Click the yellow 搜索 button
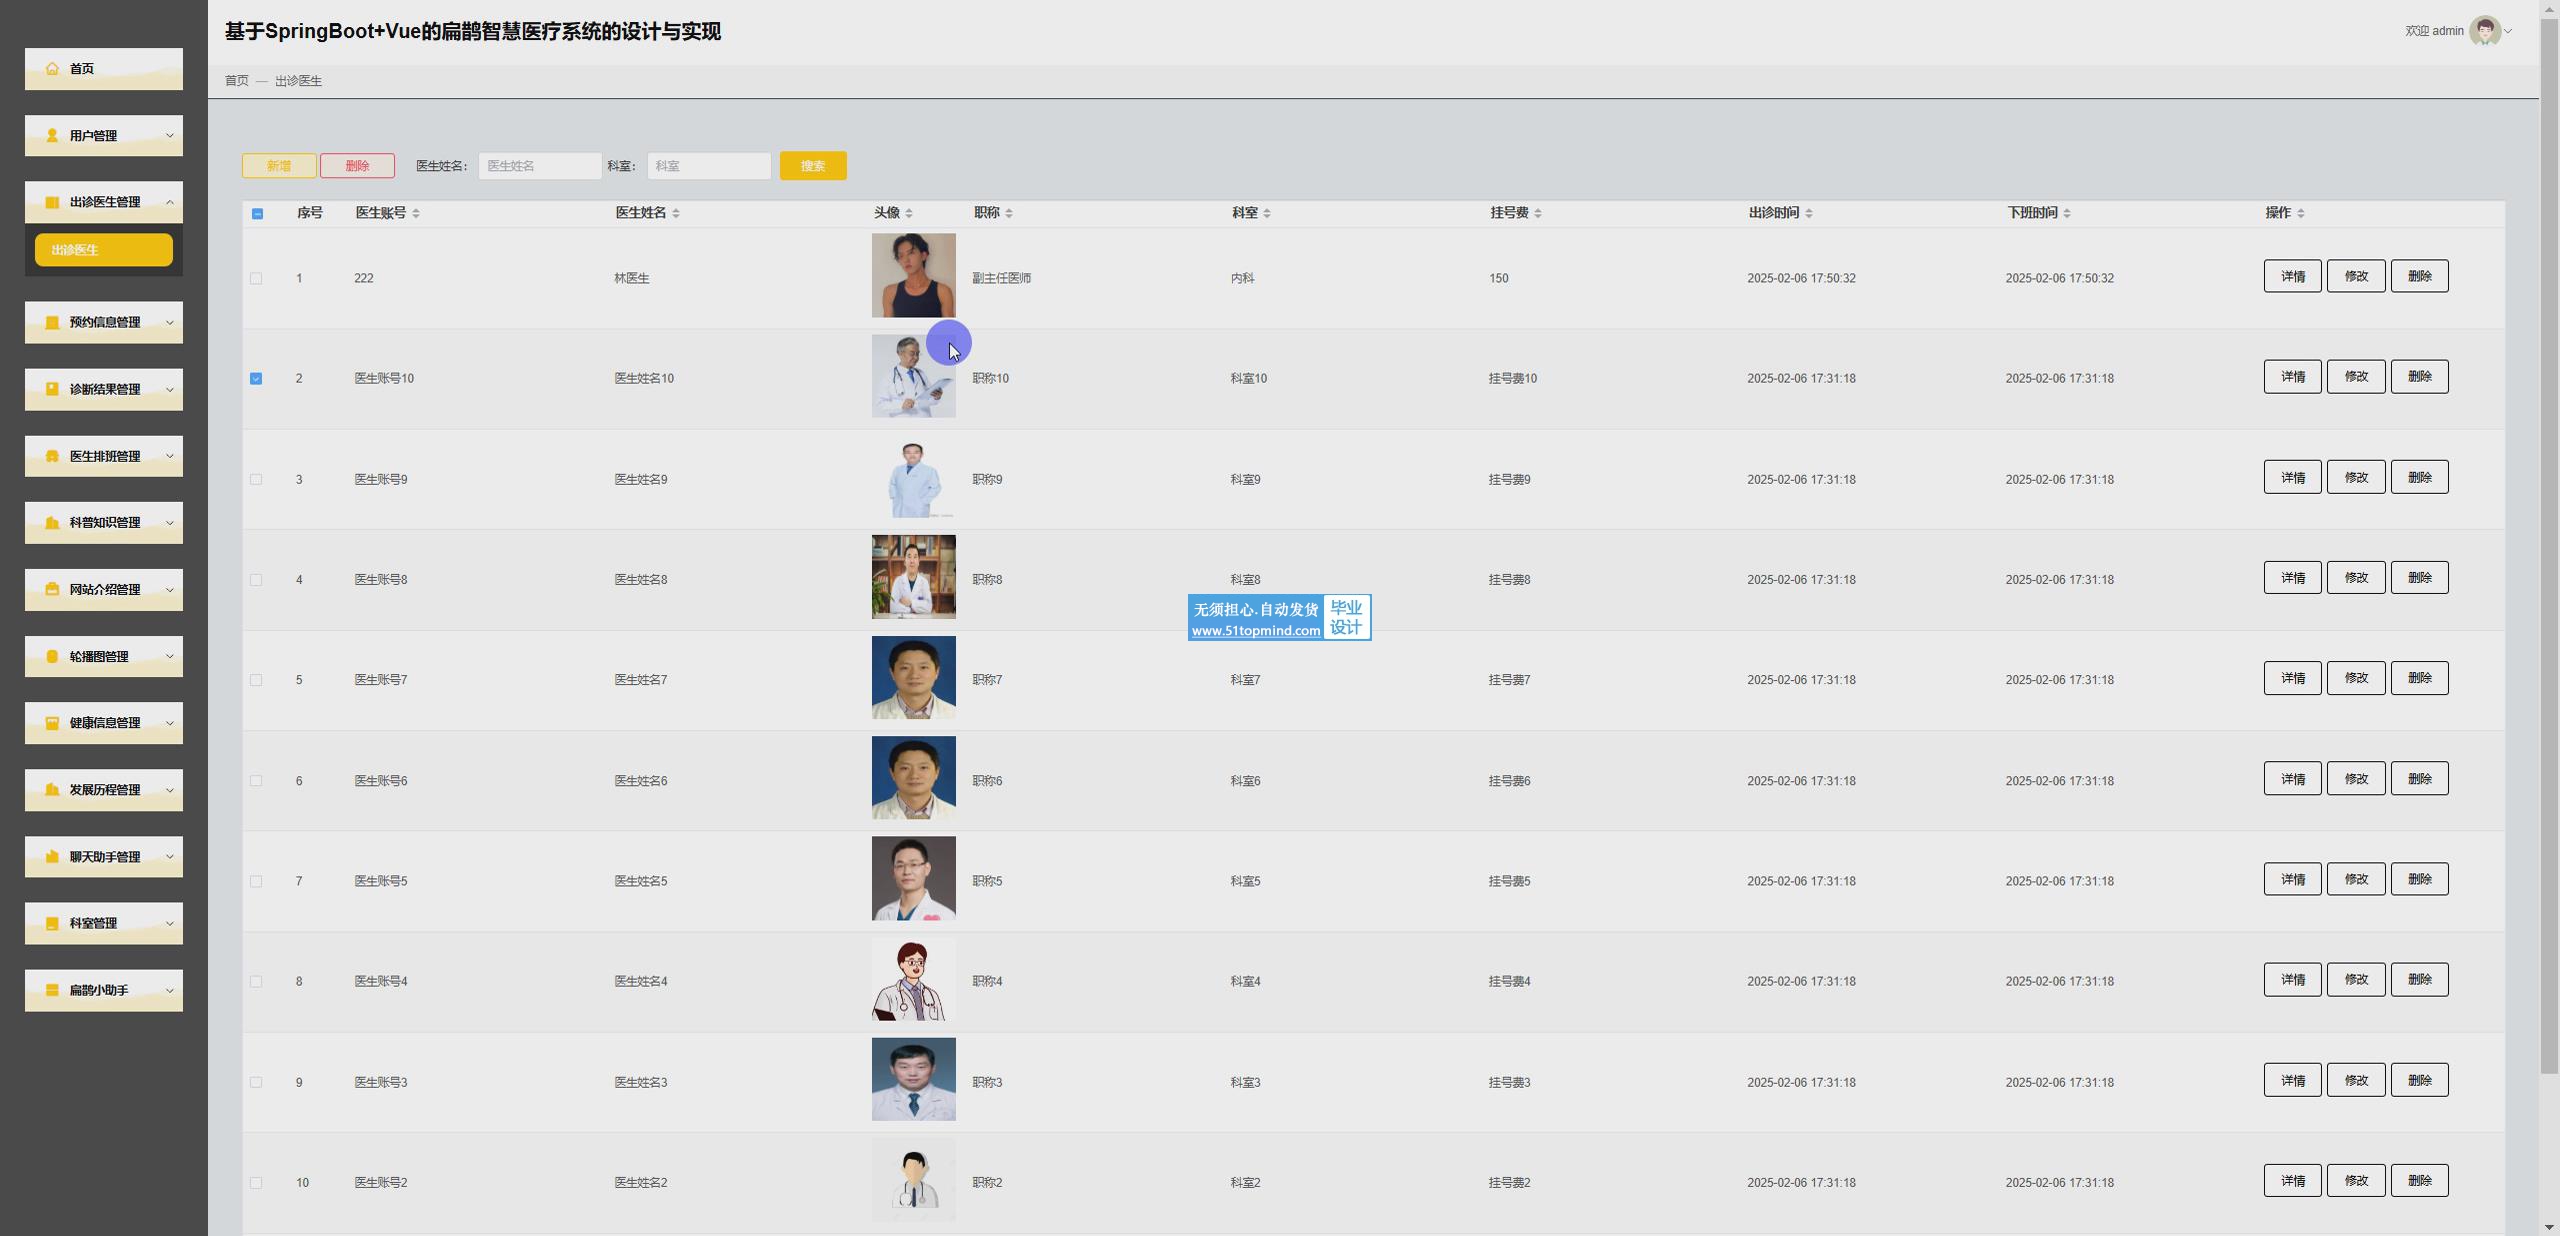This screenshot has width=2560, height=1236. [x=812, y=166]
